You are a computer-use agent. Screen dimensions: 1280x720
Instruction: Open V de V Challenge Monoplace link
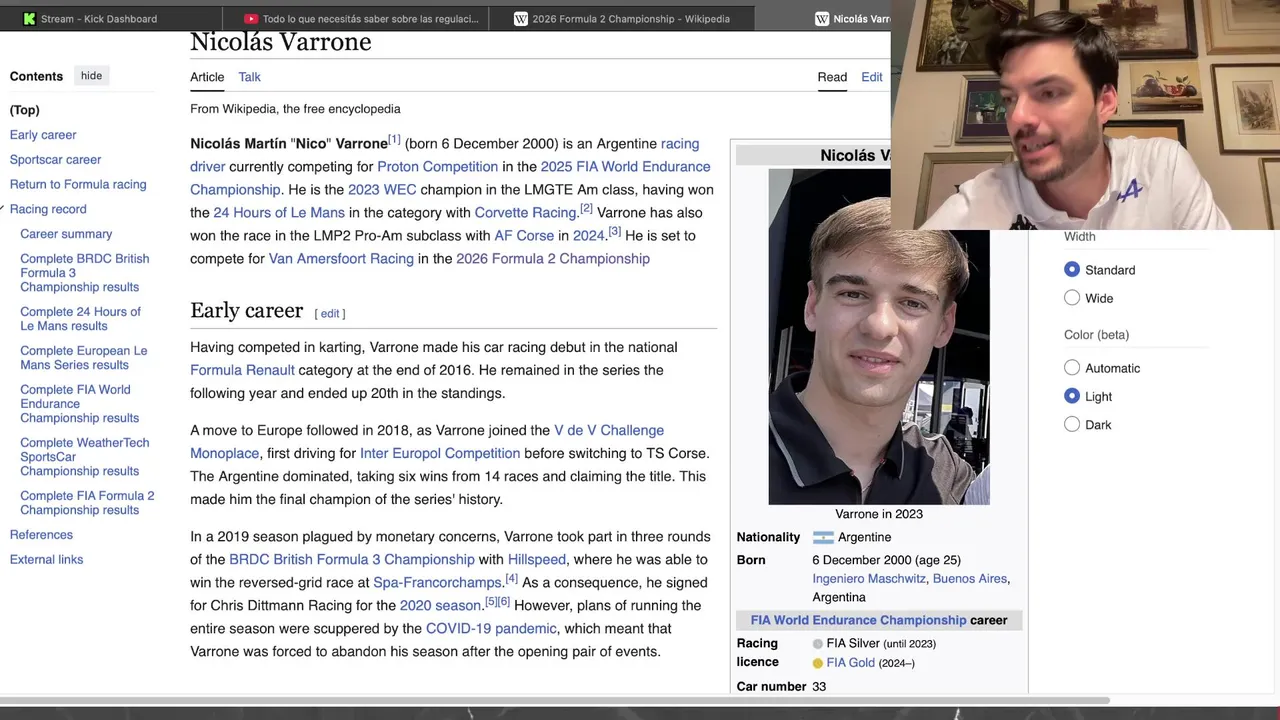[609, 430]
